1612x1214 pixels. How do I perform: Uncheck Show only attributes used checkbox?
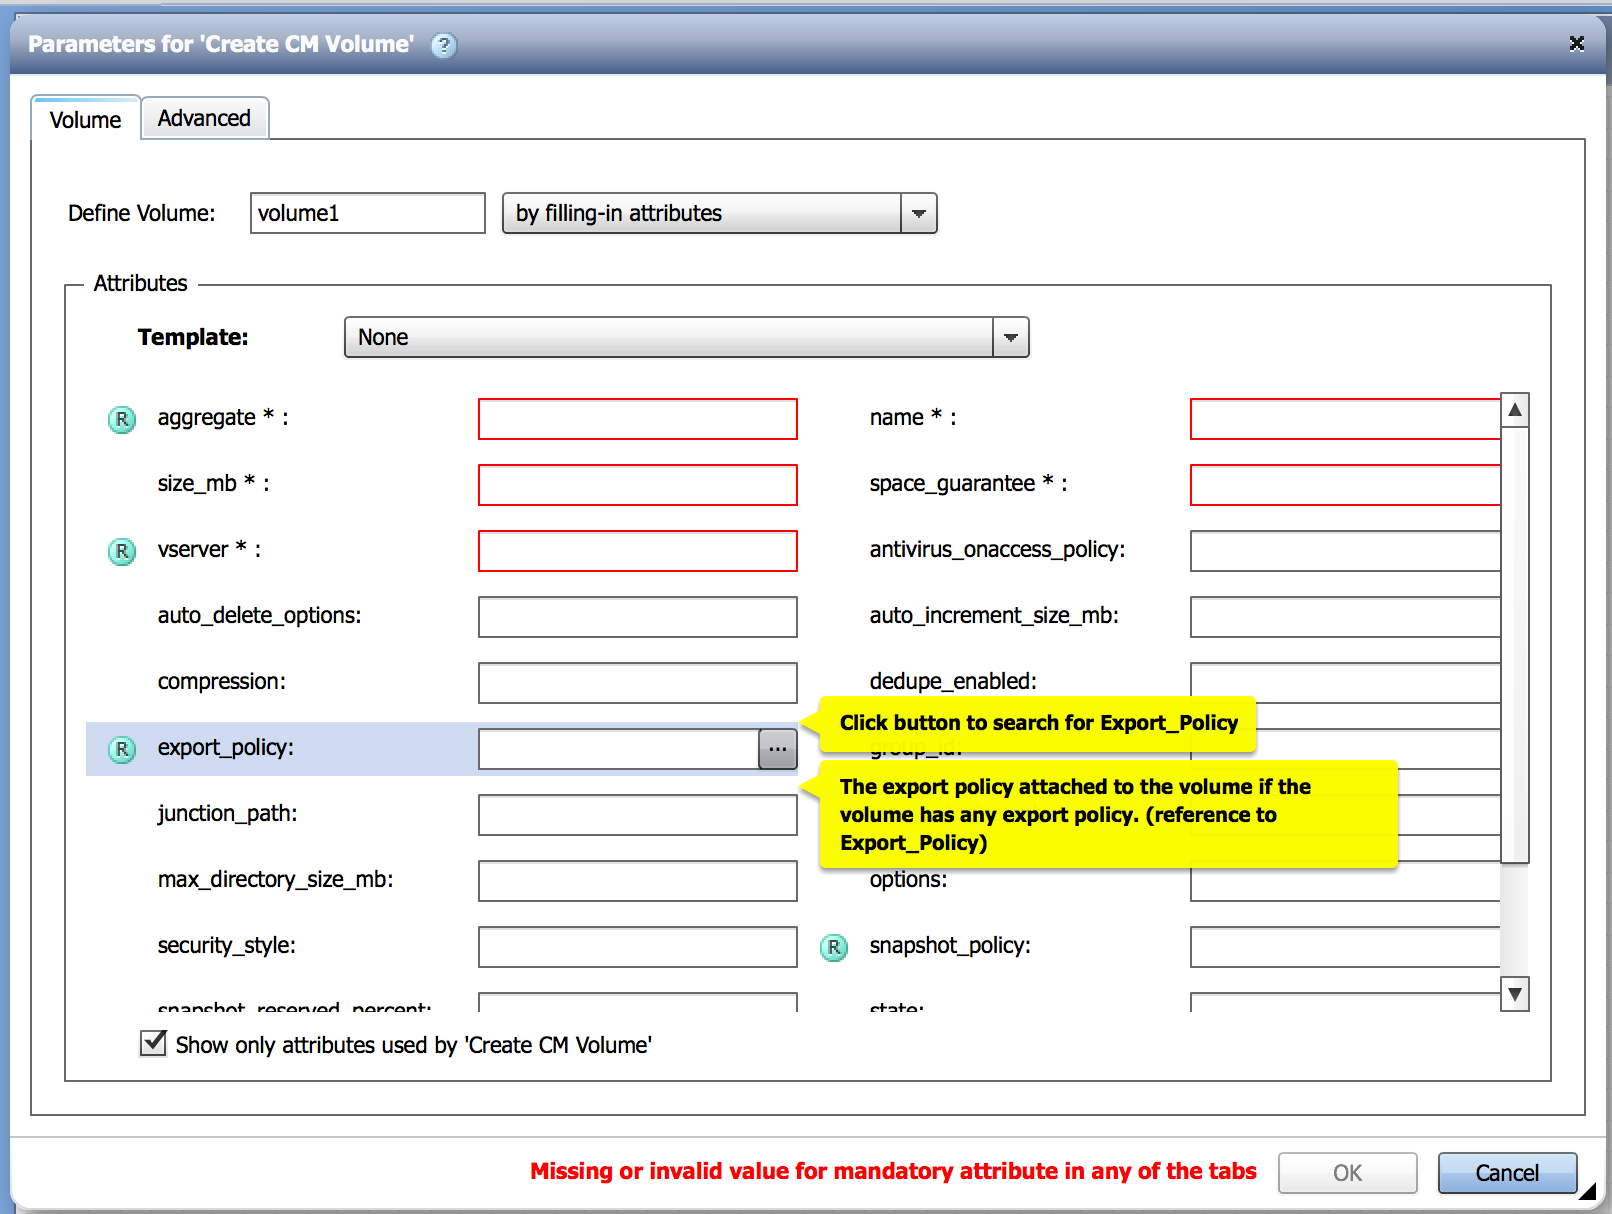pyautogui.click(x=153, y=1044)
